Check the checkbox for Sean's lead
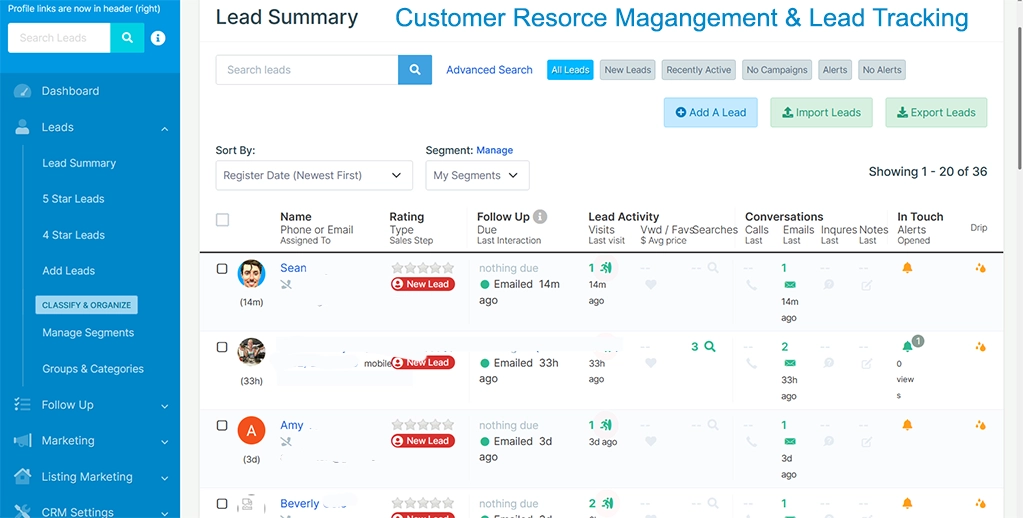Screen dimensions: 1023x518 click(222, 269)
